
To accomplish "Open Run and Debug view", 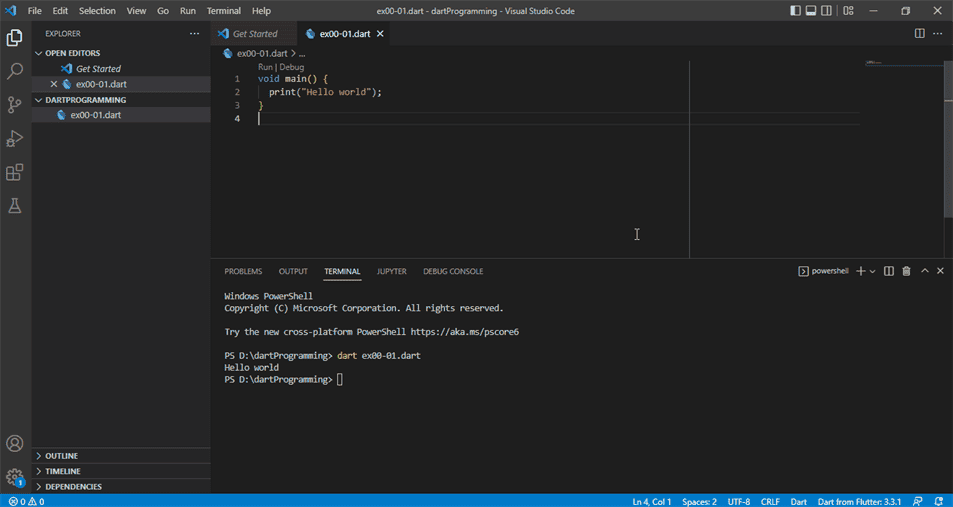I will point(15,139).
